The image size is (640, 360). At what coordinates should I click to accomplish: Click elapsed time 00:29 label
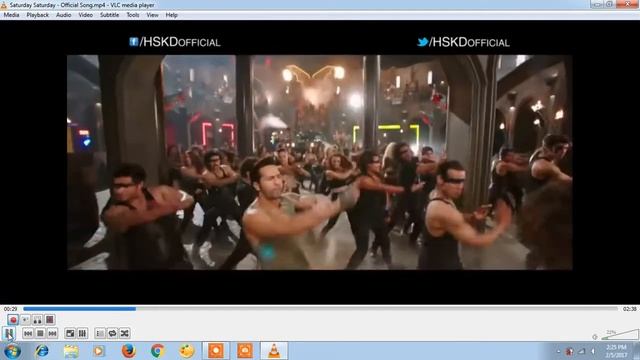pyautogui.click(x=11, y=309)
